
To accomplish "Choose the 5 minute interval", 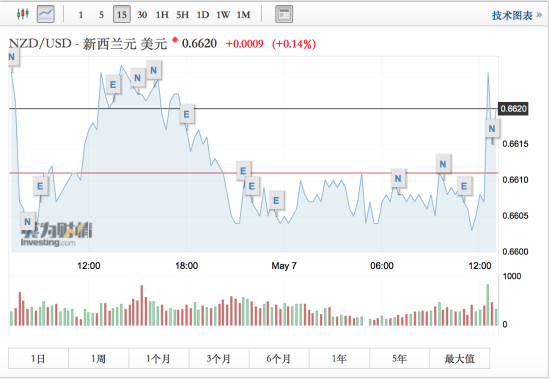I will 101,15.
